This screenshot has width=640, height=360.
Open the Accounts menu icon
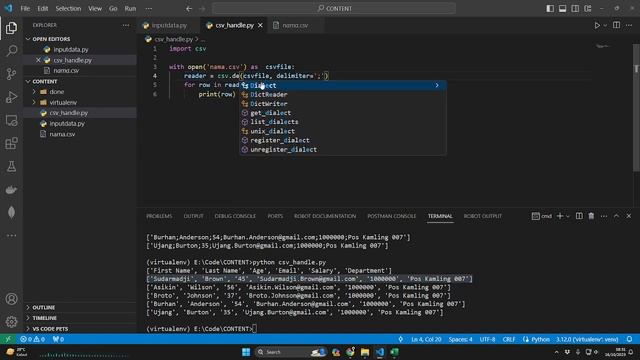[x=11, y=299]
